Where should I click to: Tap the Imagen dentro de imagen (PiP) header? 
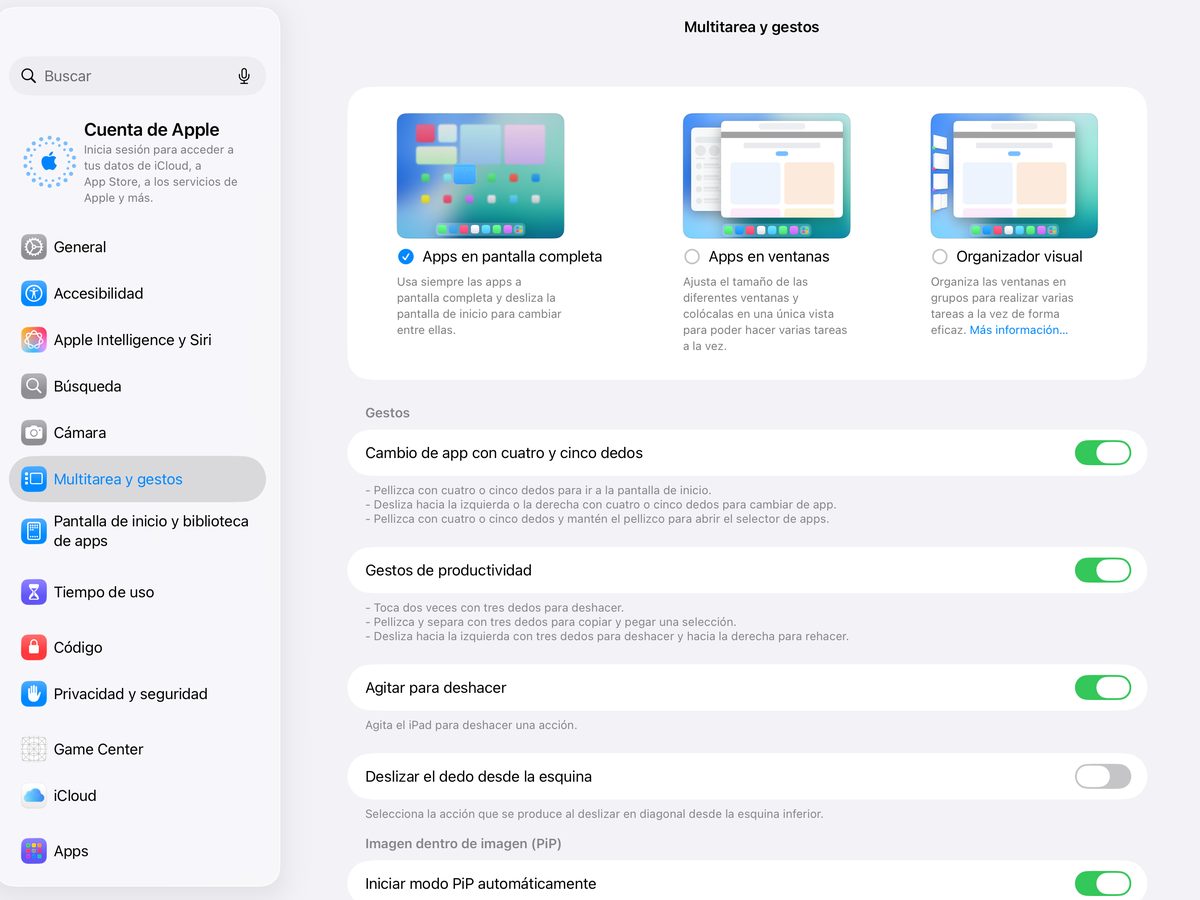coord(463,844)
